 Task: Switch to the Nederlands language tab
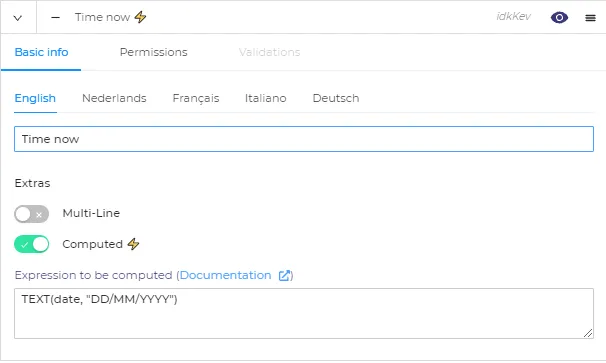click(114, 98)
